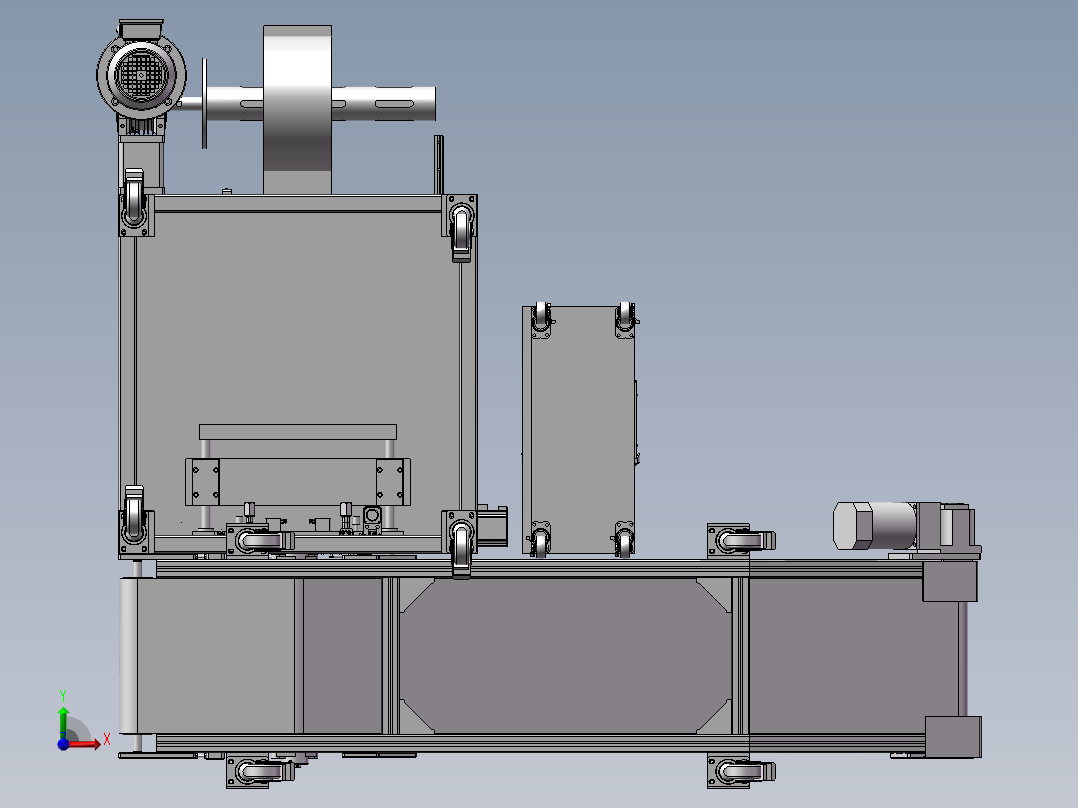The image size is (1078, 808).
Task: Select the square block at the conveyor's lower right corner
Action: point(953,737)
